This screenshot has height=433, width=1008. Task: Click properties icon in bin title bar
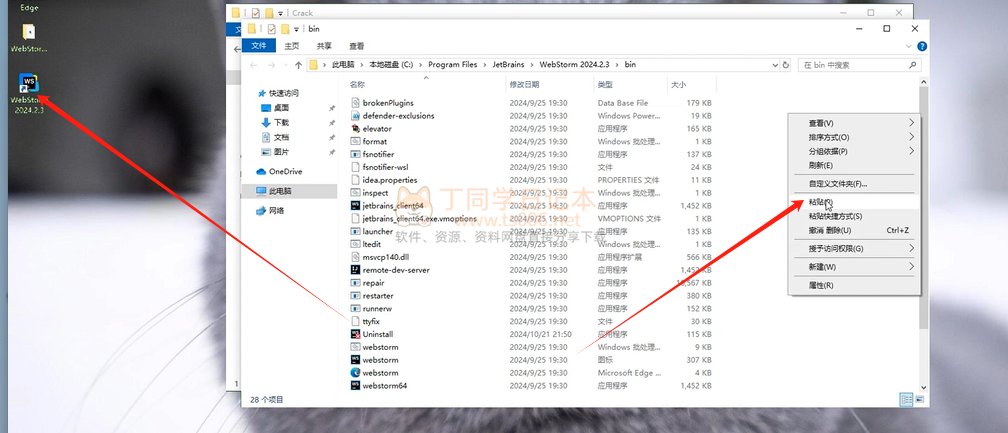click(271, 29)
